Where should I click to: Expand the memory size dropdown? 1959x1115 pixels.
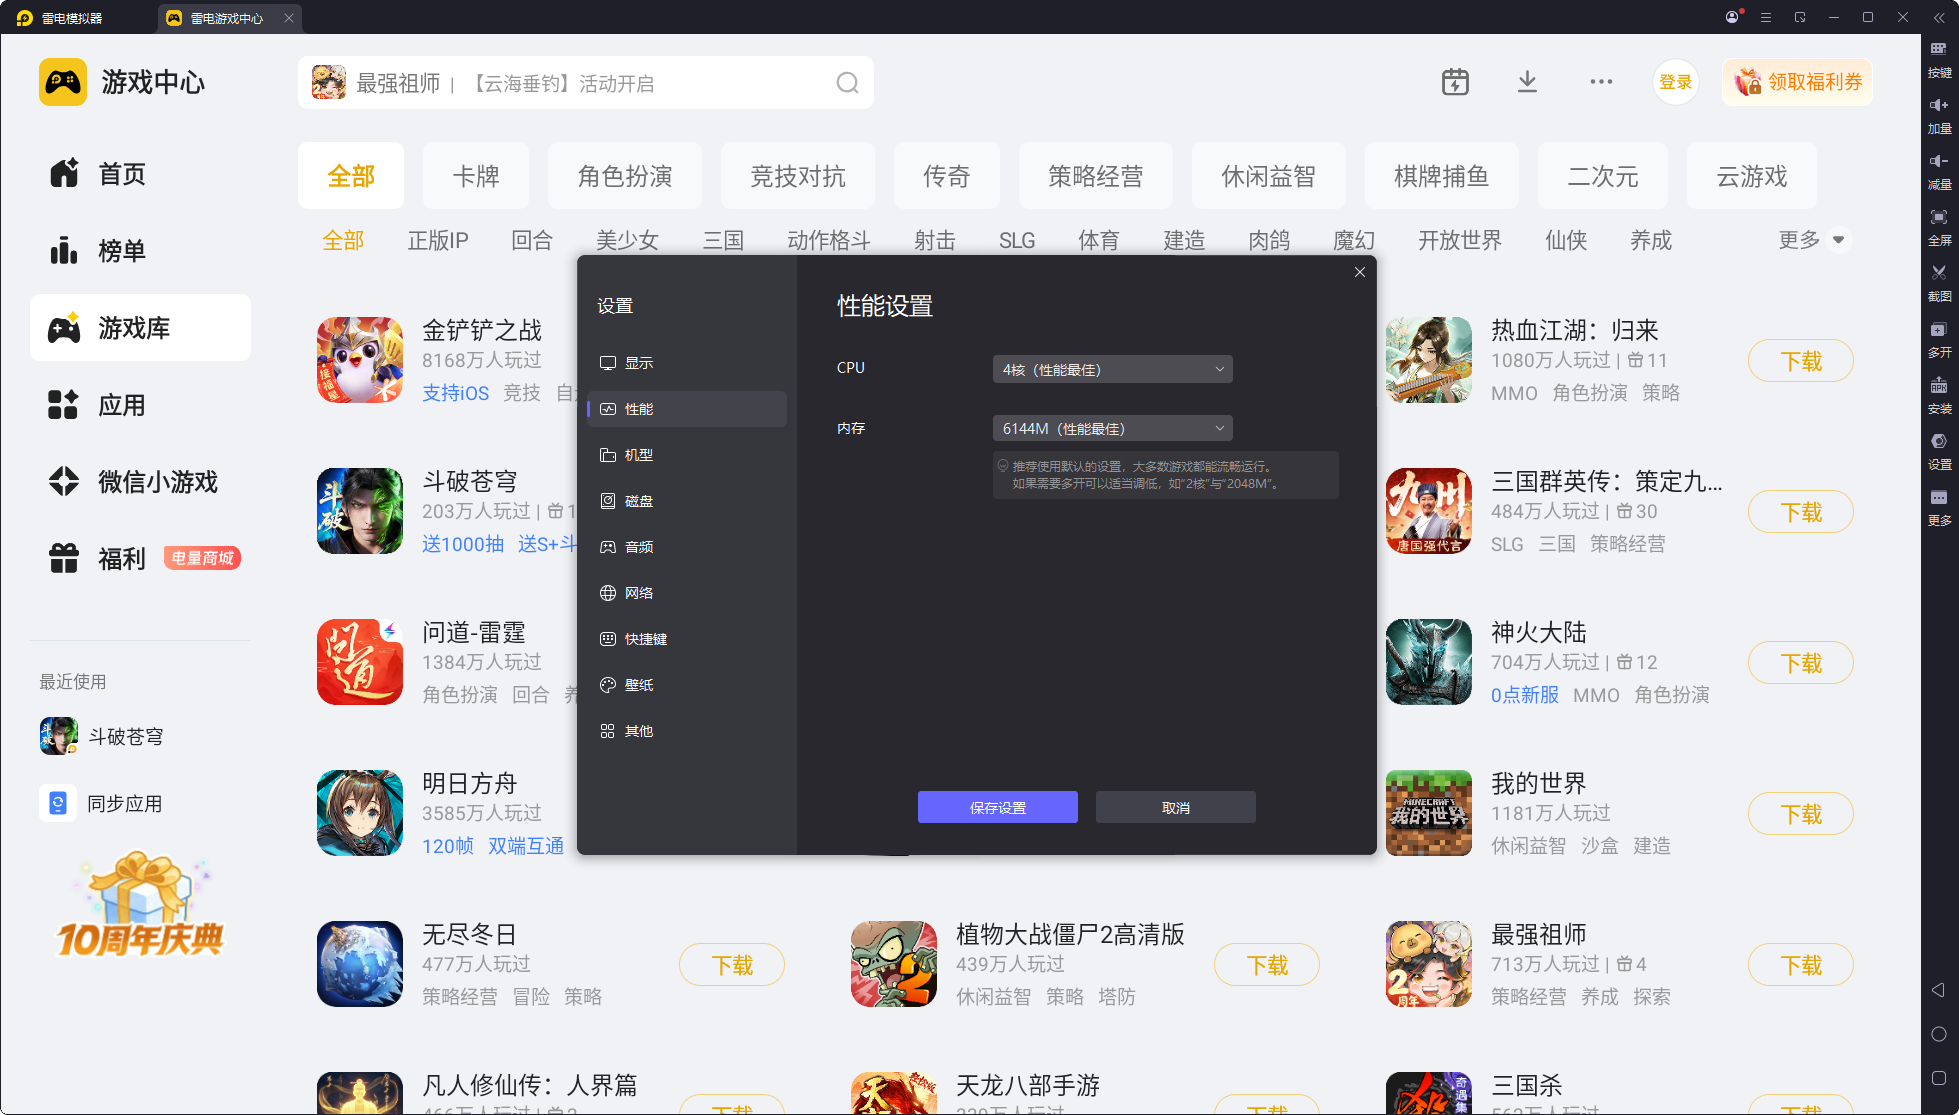(x=1112, y=428)
